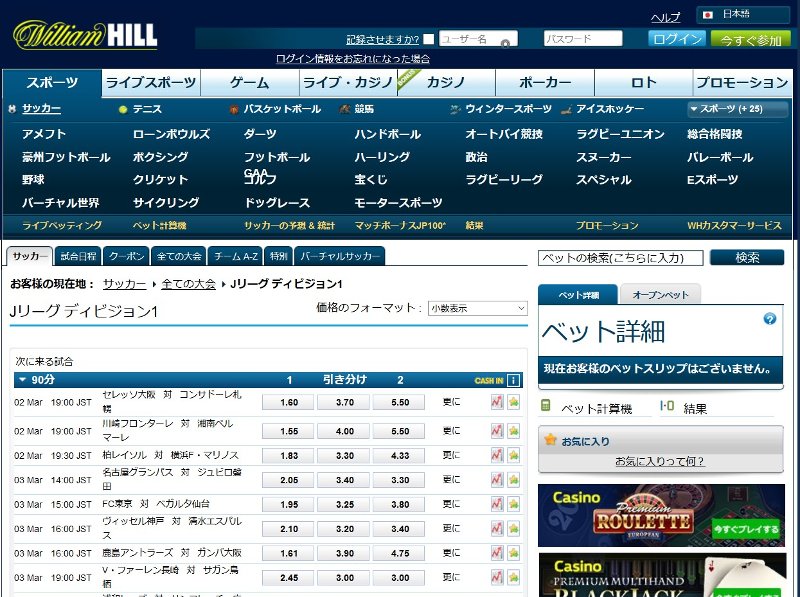Viewport: 800px width, 597px height.
Task: Switch to 試合日程 tab
Action: click(78, 256)
